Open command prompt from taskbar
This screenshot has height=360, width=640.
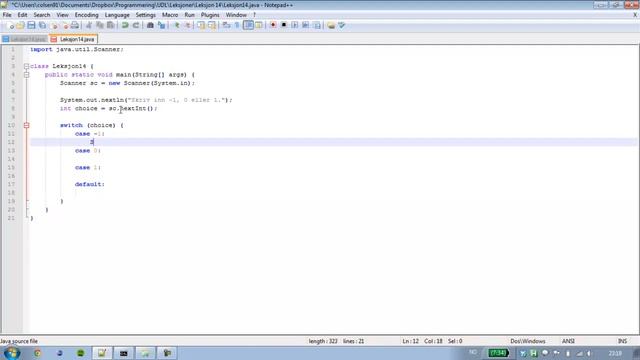(123, 353)
